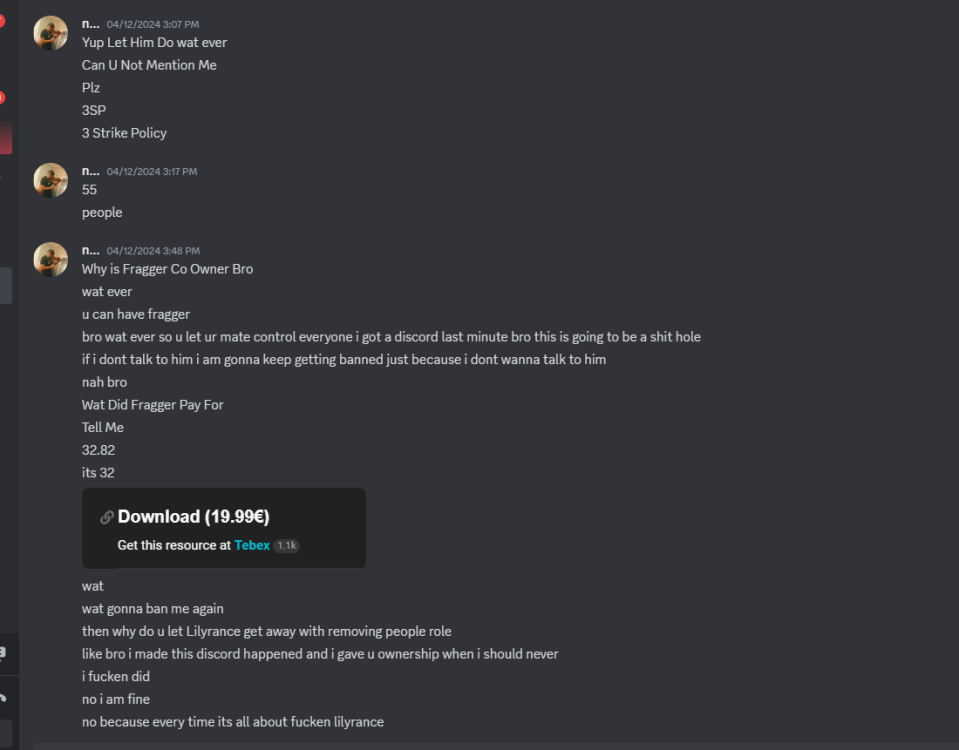Open the avatar on the 3:17 PM message
The image size is (959, 750).
click(x=51, y=181)
